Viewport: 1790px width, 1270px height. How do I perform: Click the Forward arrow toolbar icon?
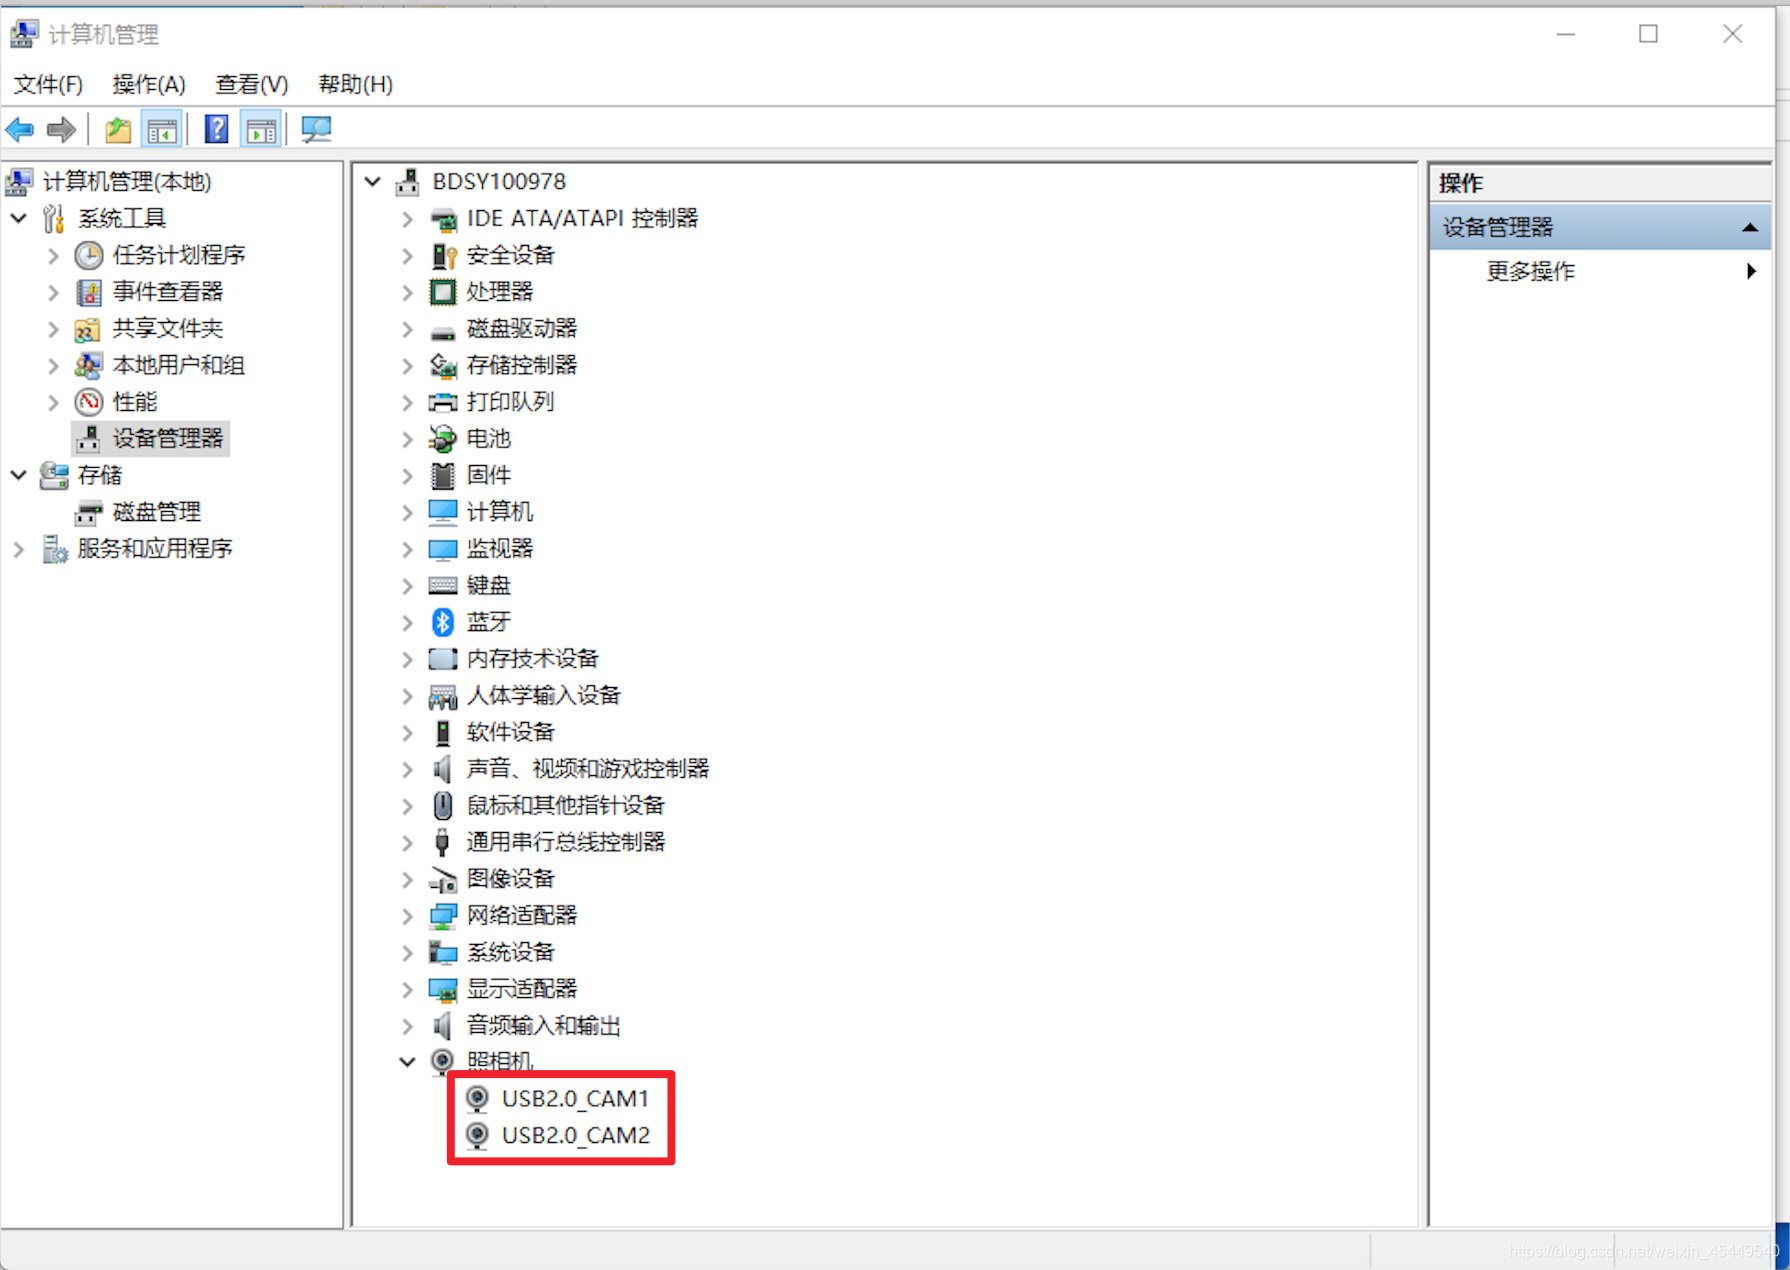[62, 129]
